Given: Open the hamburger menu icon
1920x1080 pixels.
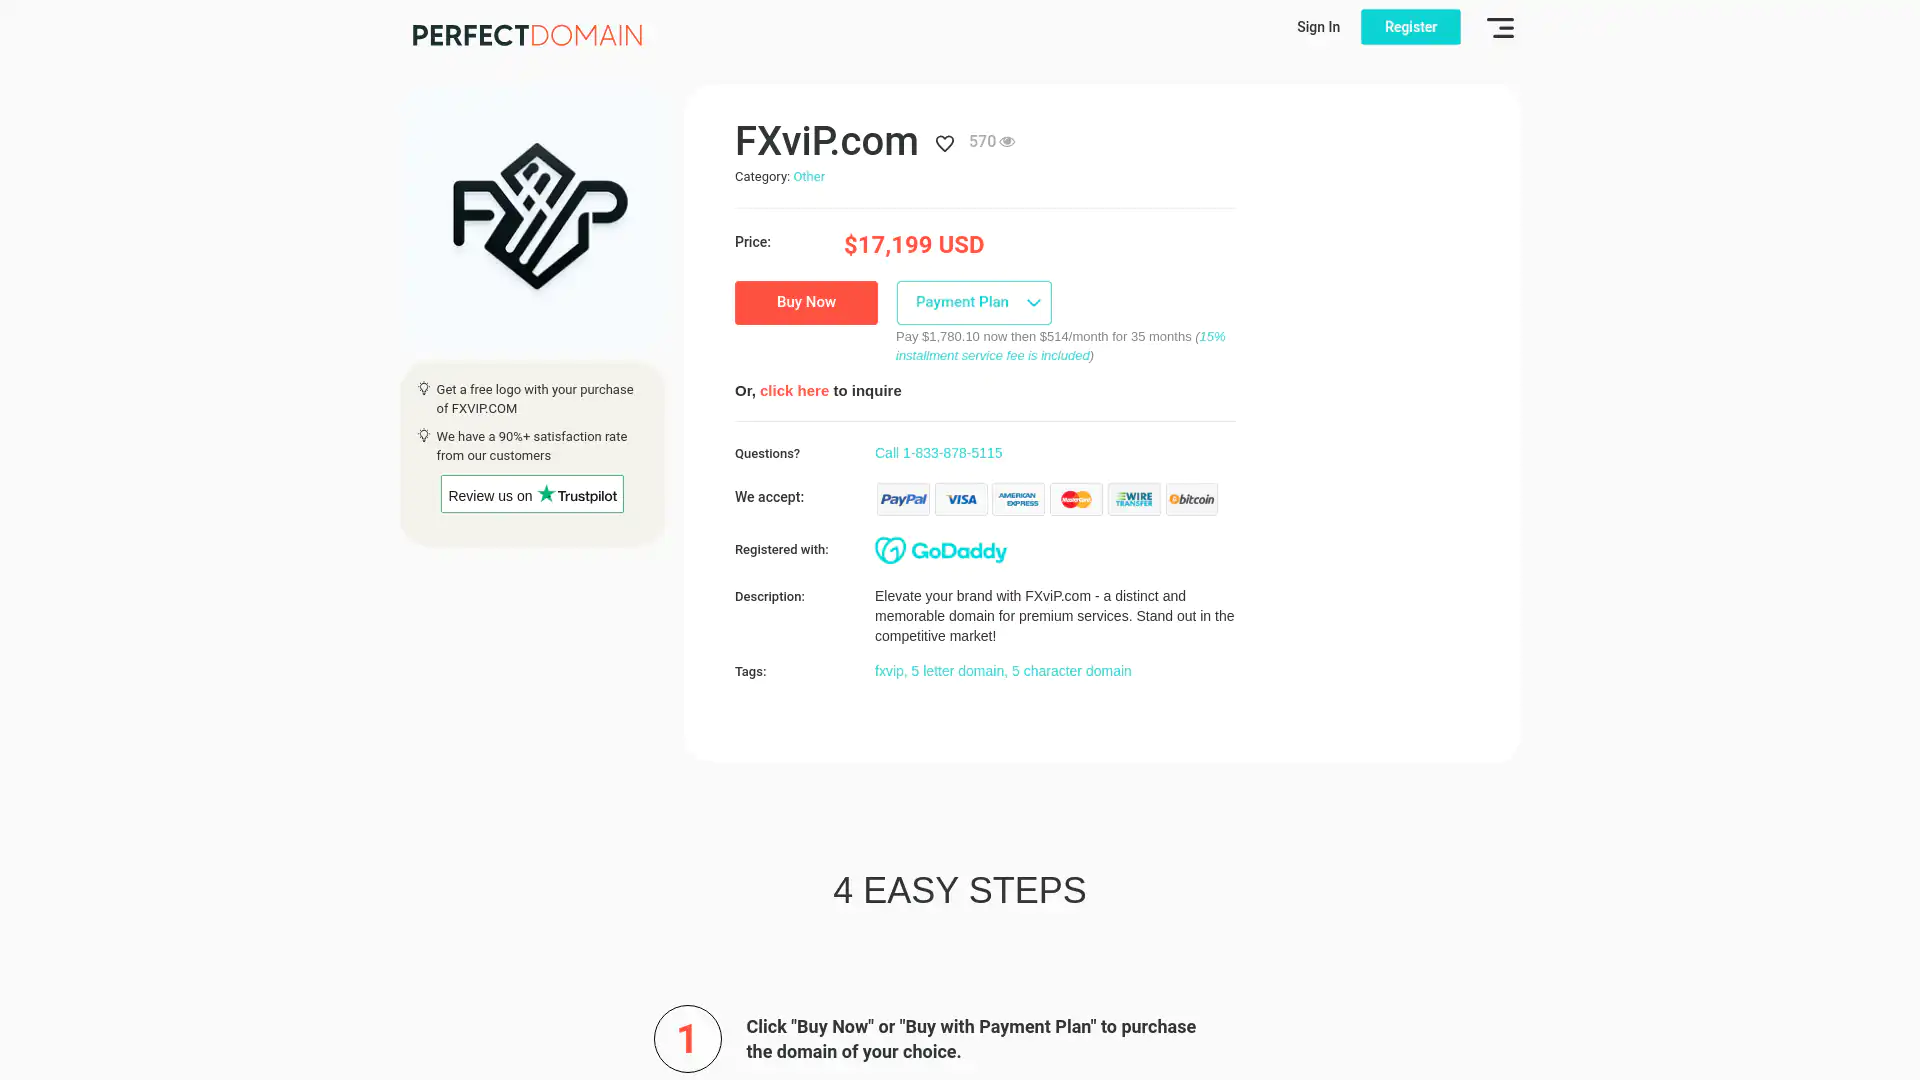Looking at the screenshot, I should (x=1500, y=28).
